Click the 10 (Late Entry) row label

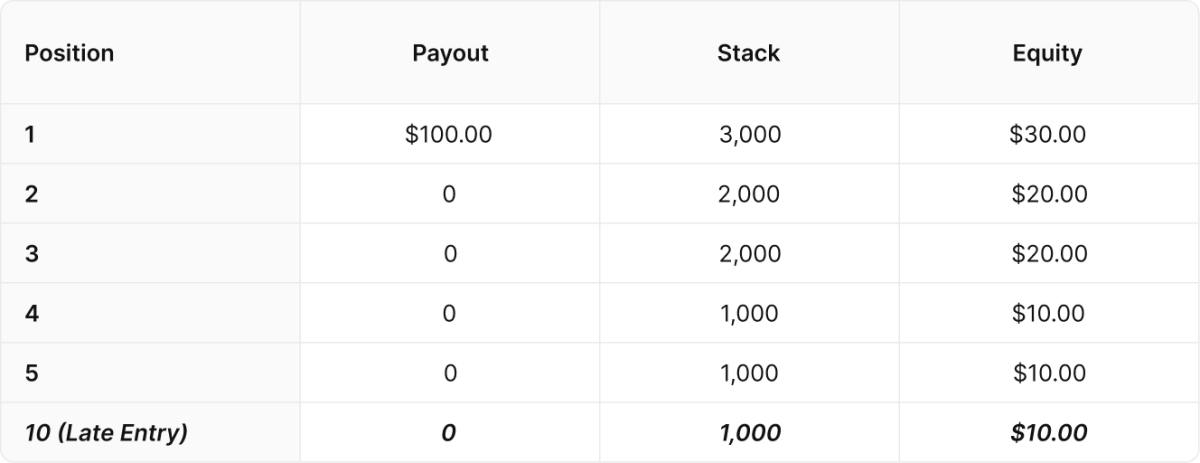(x=106, y=433)
